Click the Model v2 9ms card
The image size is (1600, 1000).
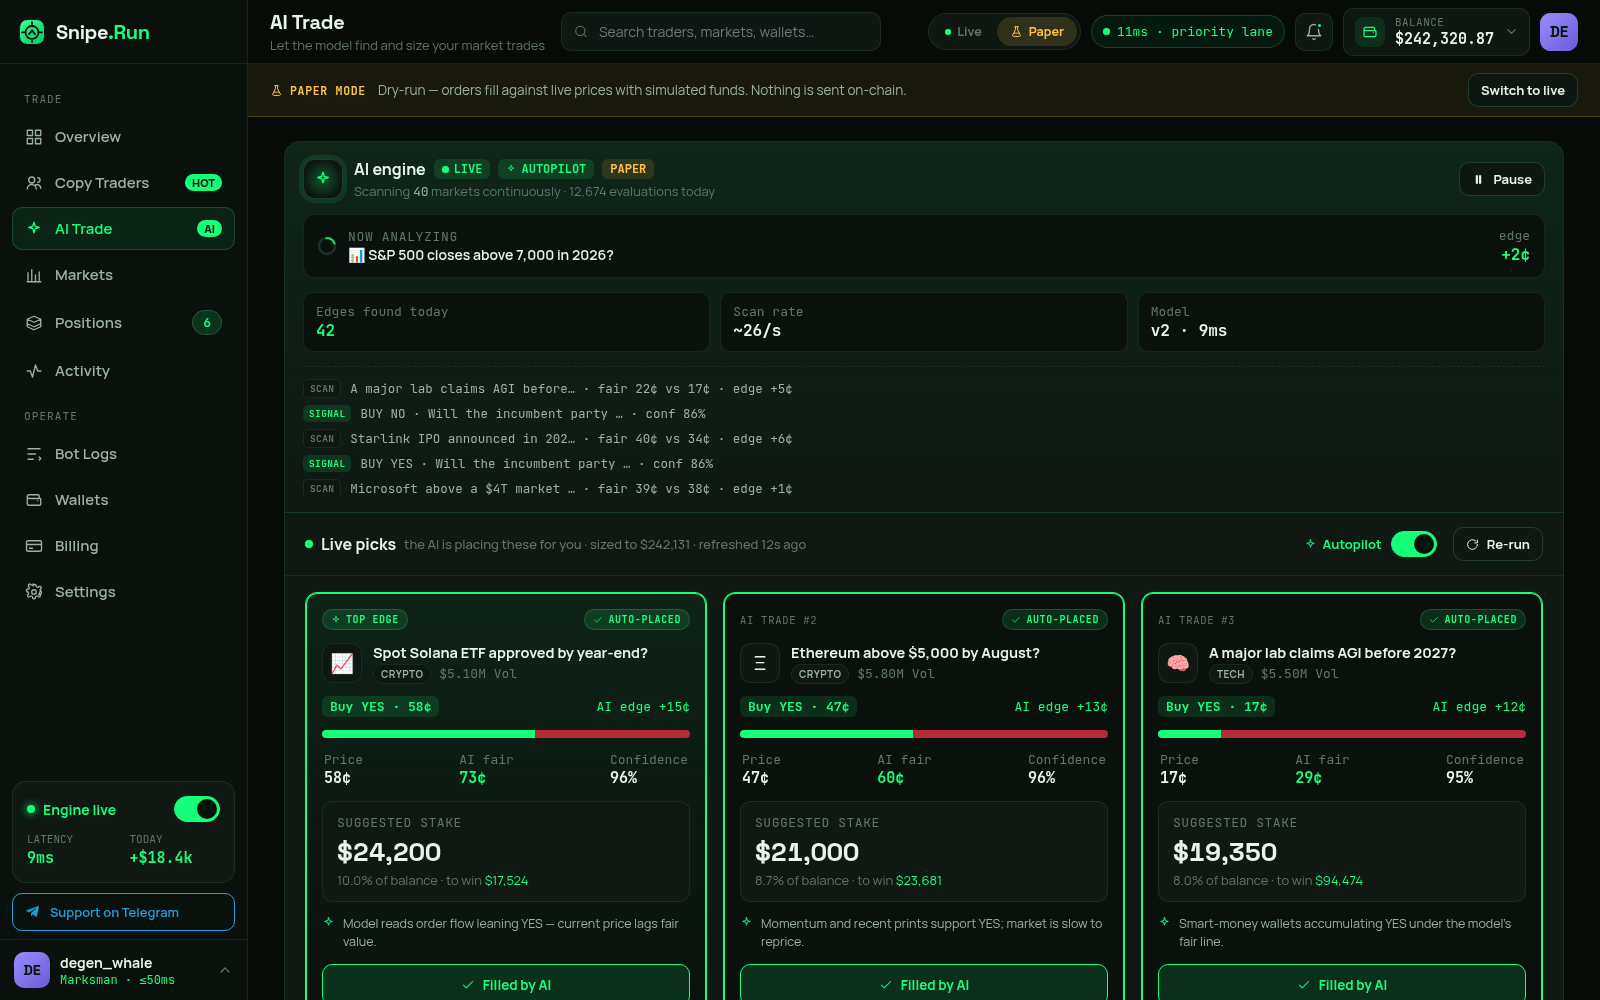coord(1341,322)
